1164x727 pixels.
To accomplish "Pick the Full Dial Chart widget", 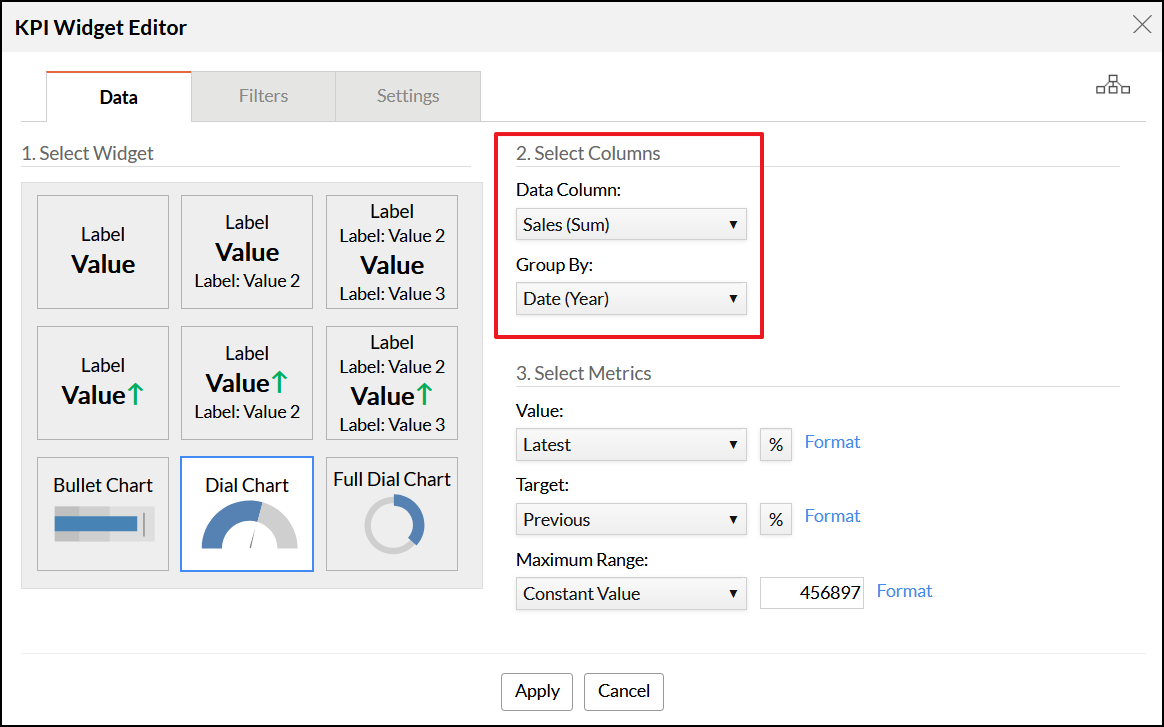I will (392, 514).
